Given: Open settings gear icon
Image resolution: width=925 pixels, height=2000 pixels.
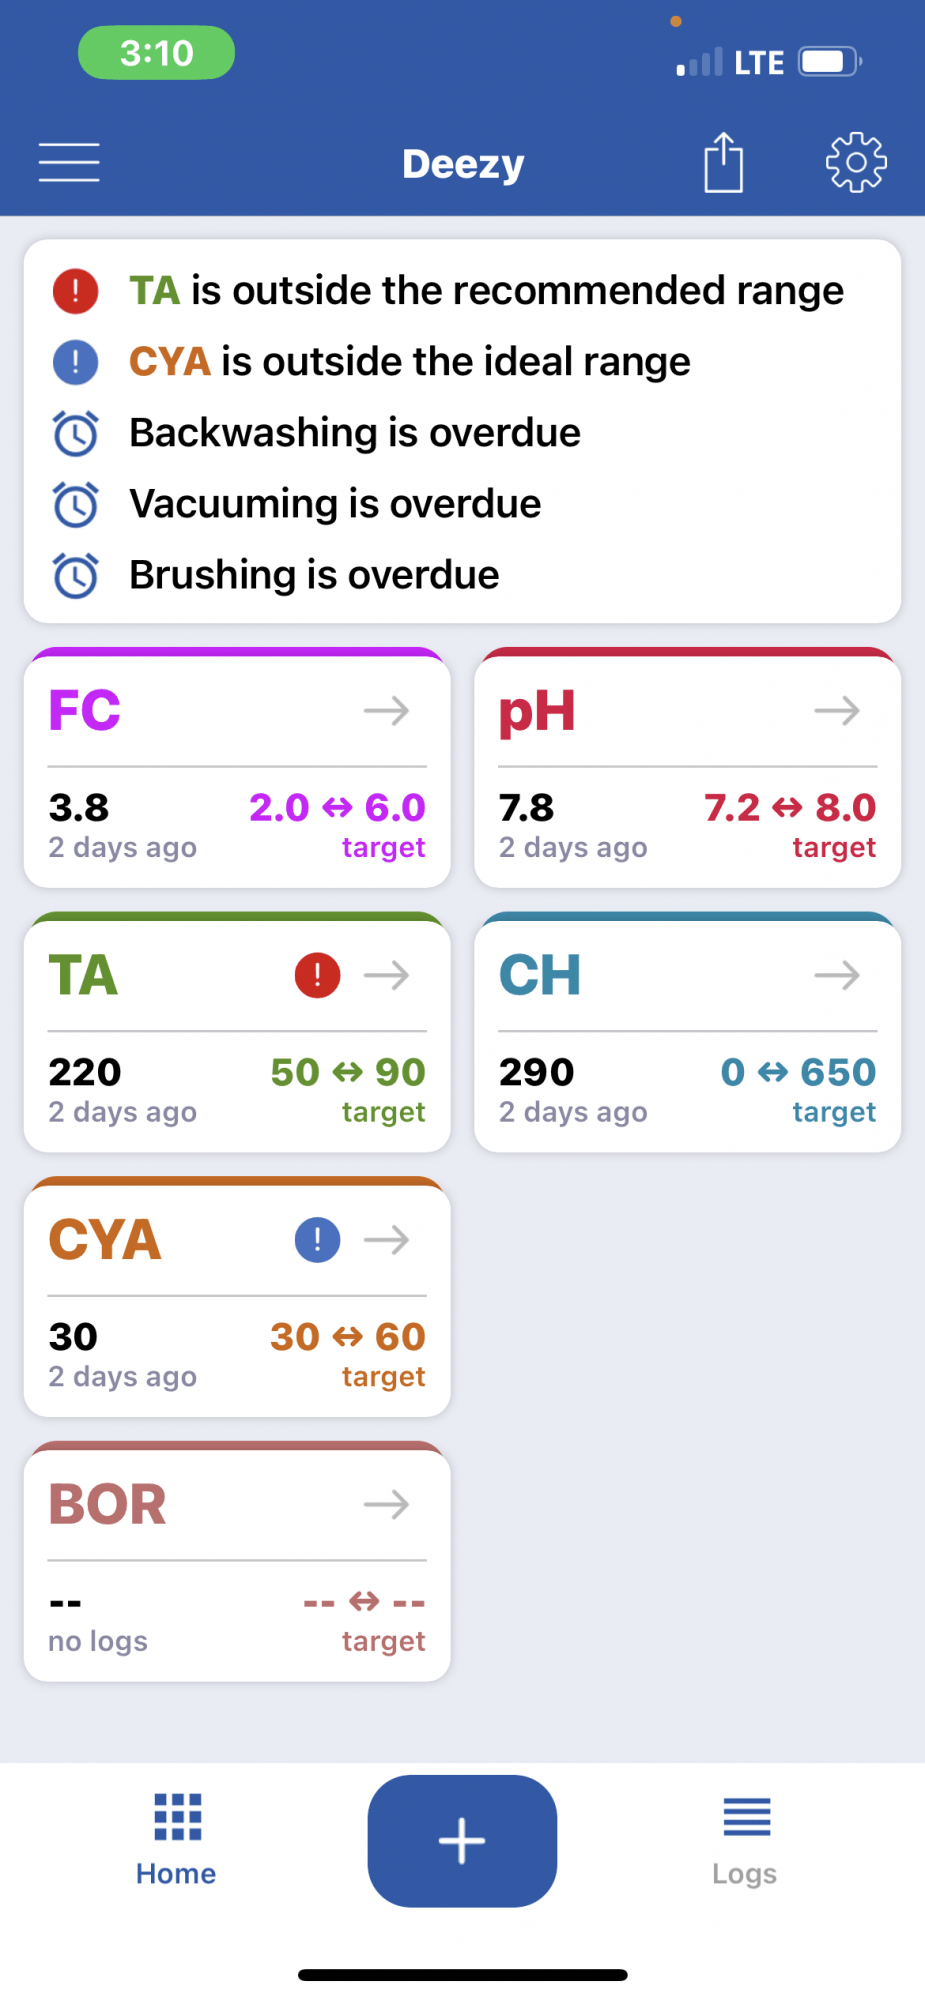Looking at the screenshot, I should [x=856, y=162].
